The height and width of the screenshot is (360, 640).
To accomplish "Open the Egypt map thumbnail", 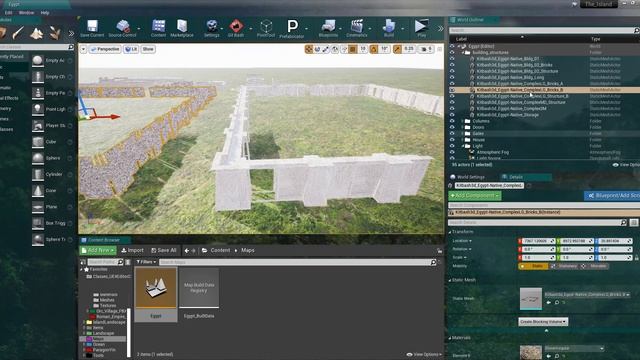I will click(x=156, y=288).
